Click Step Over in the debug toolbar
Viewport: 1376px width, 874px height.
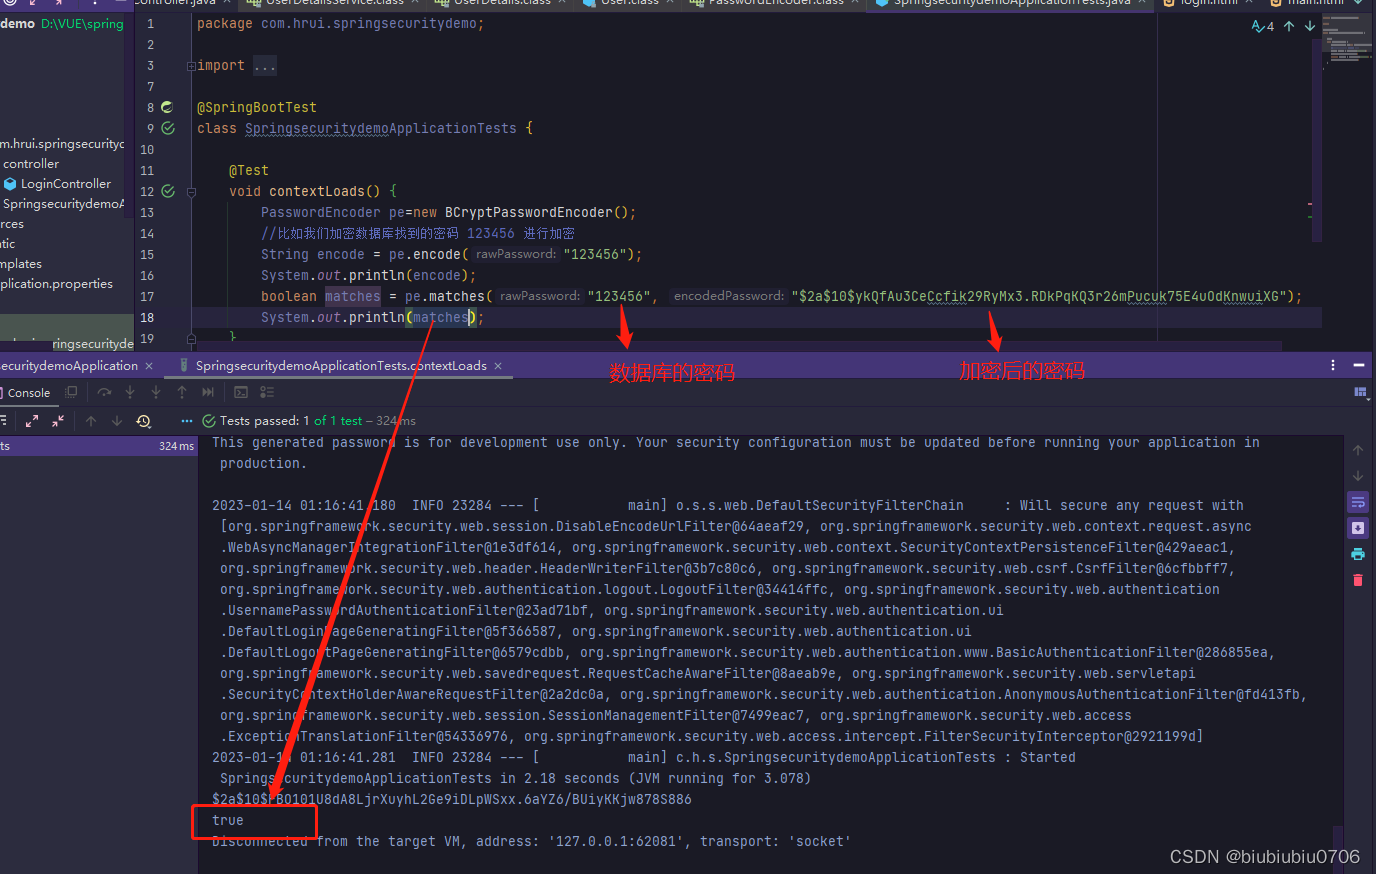click(x=104, y=393)
